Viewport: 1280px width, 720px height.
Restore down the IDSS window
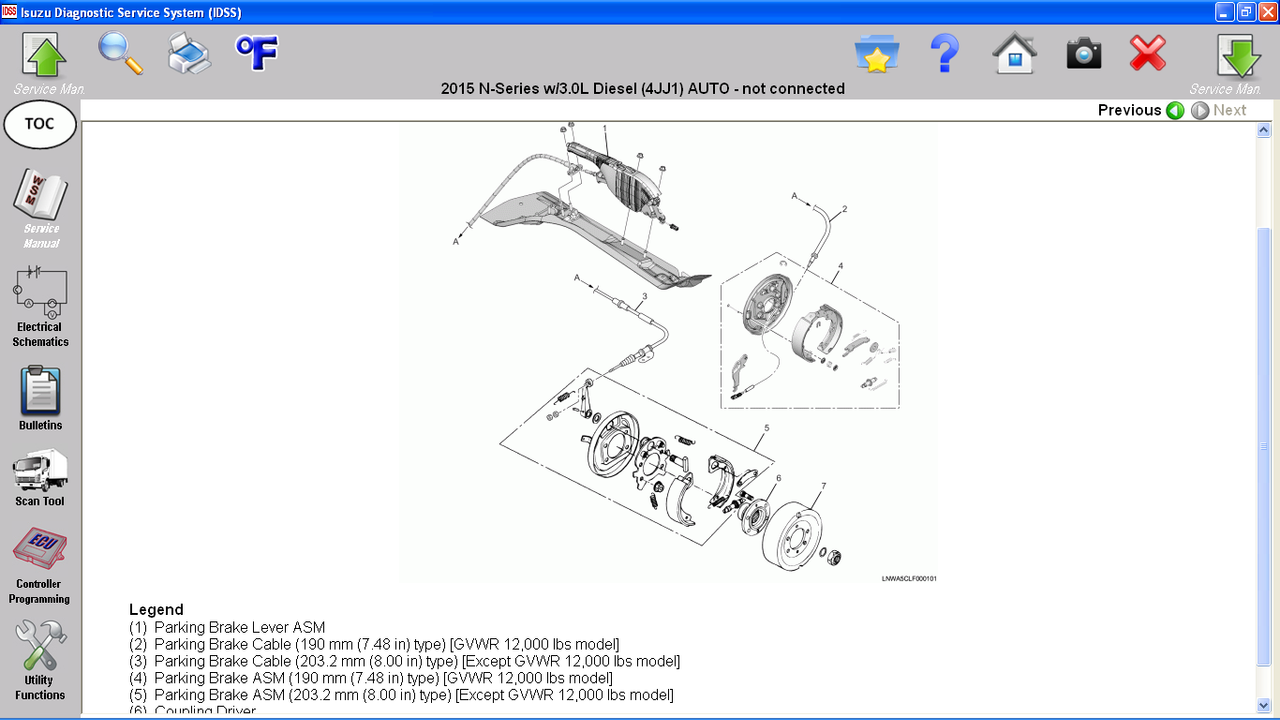(x=1246, y=12)
